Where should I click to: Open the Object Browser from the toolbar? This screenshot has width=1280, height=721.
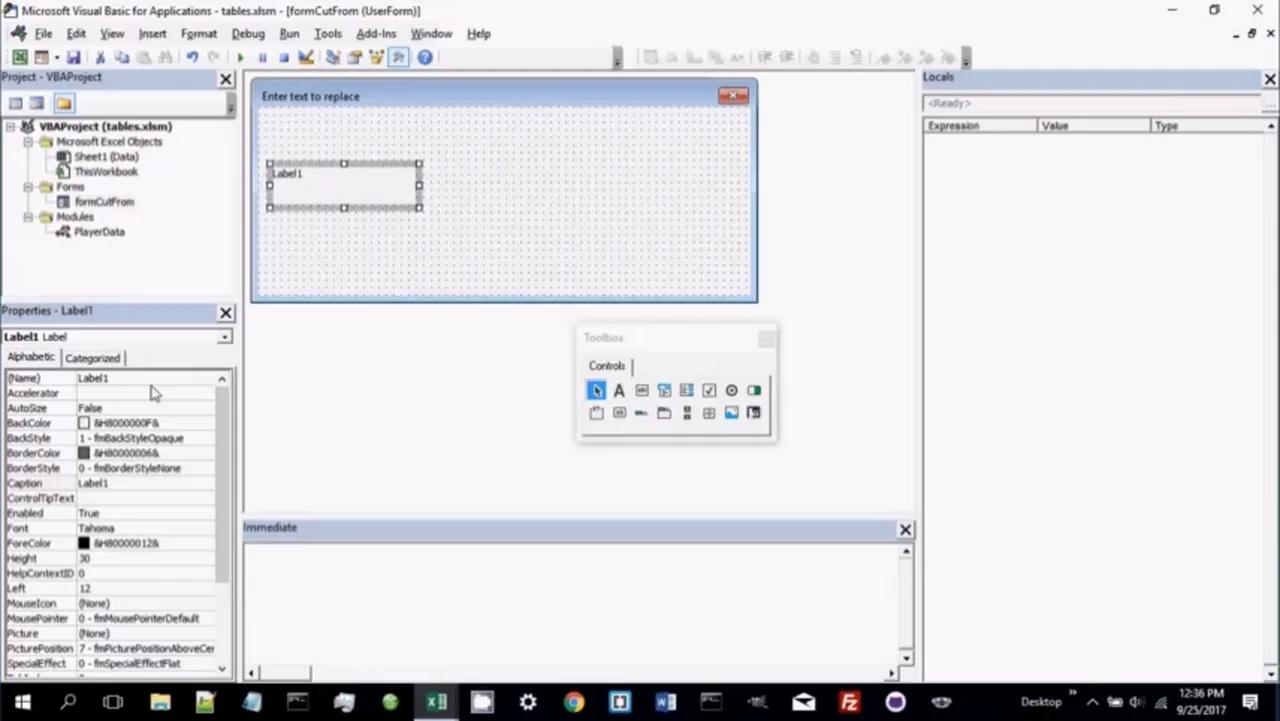tap(377, 57)
